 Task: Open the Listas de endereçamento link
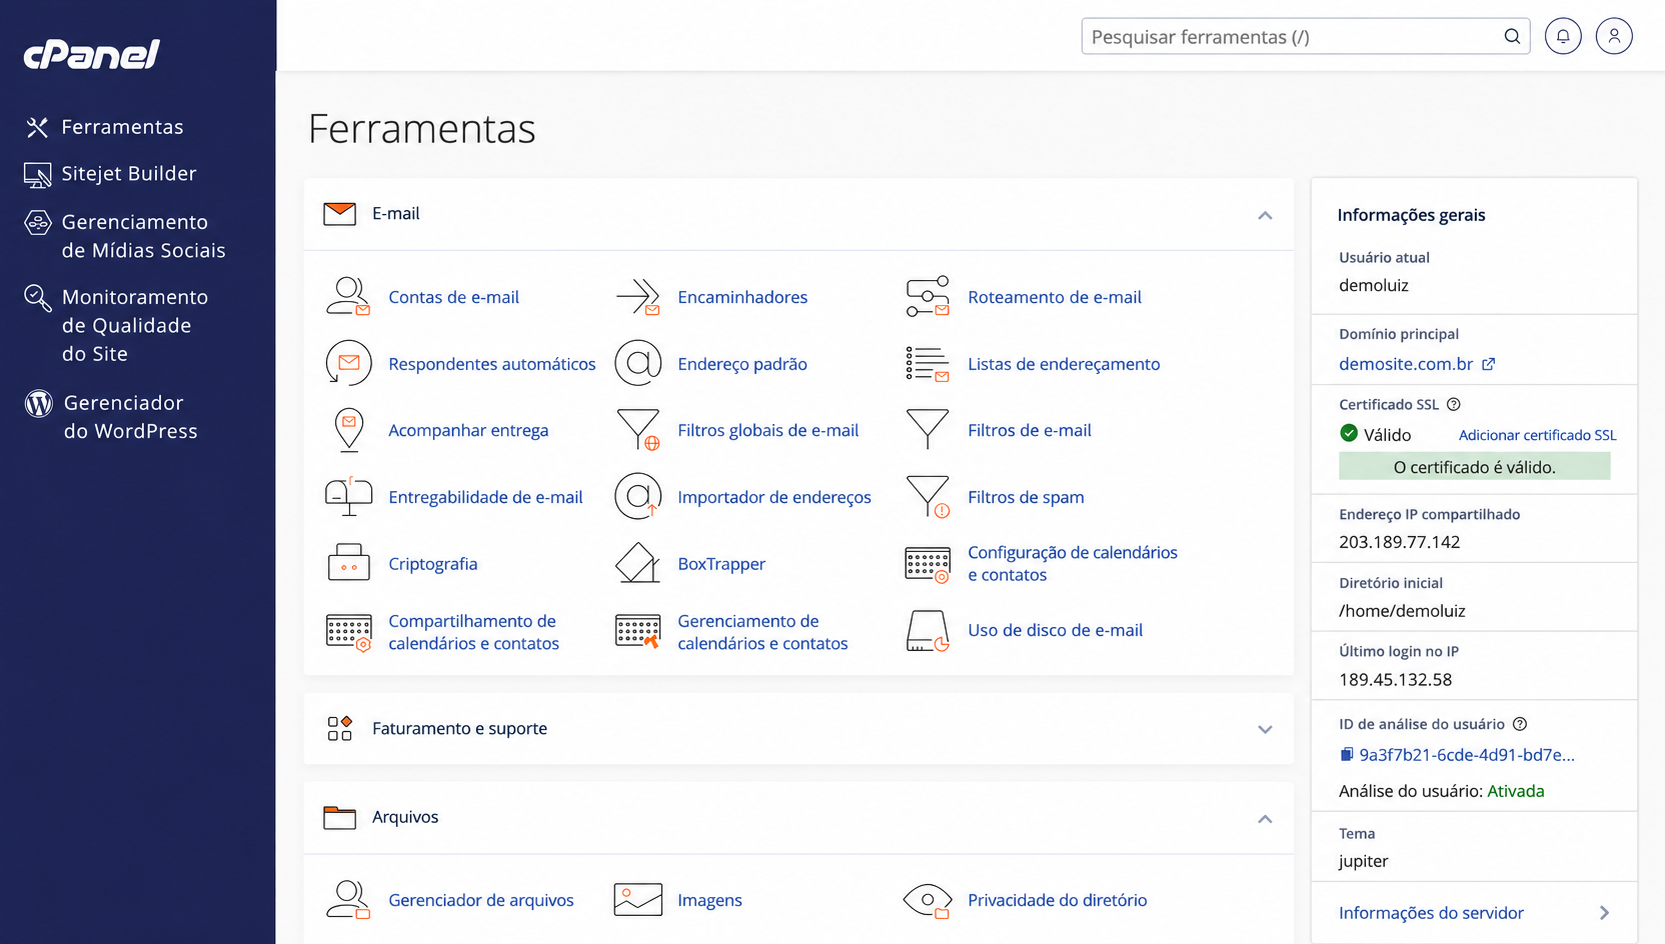[1063, 364]
